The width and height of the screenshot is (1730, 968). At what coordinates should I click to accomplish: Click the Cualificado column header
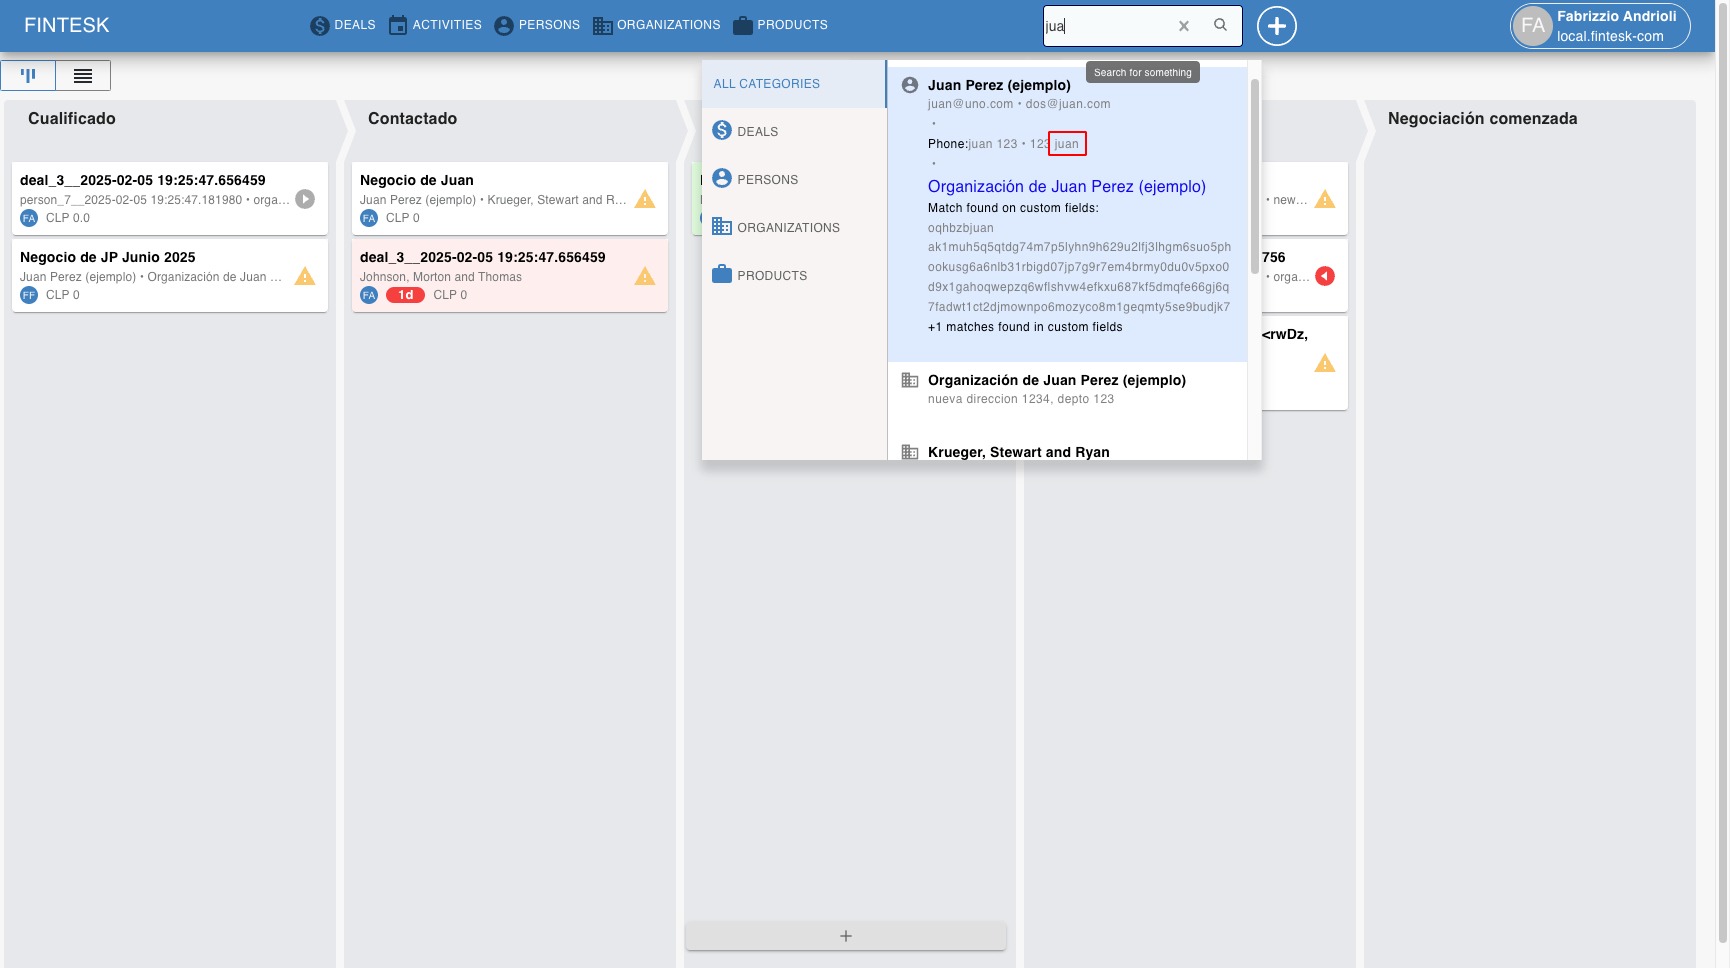pyautogui.click(x=72, y=118)
